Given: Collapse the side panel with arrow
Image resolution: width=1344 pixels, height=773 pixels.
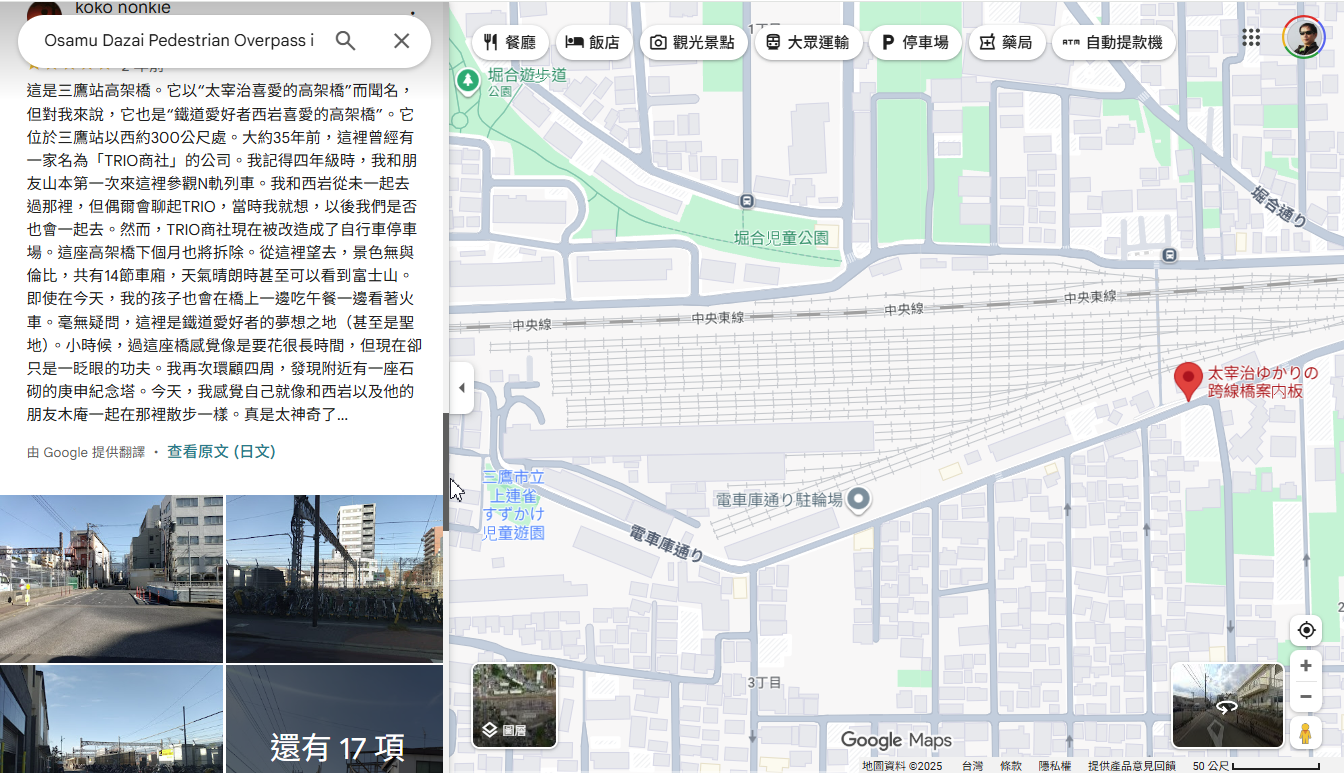Looking at the screenshot, I should pos(461,388).
